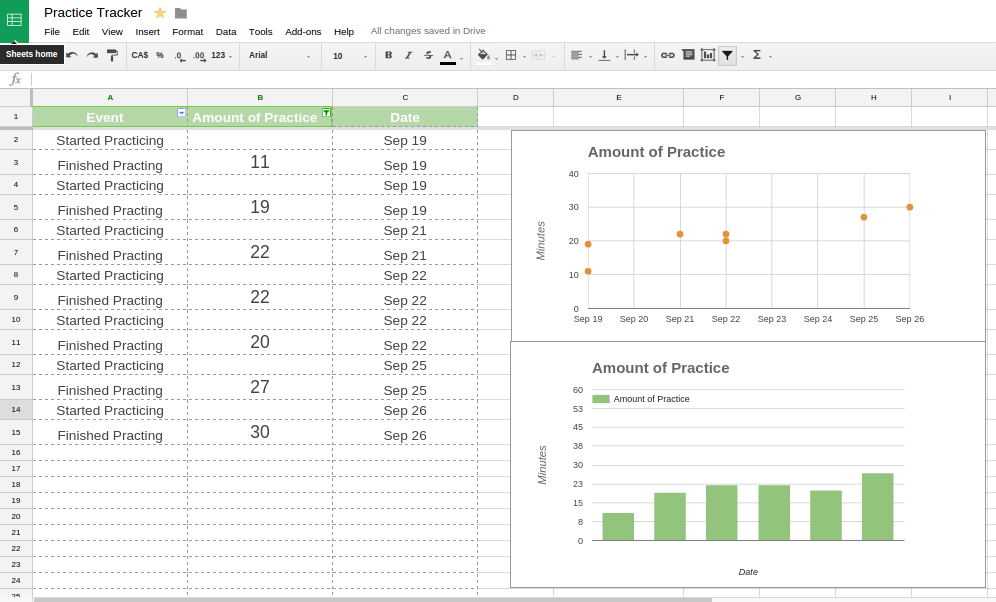The height and width of the screenshot is (602, 996).
Task: Open the move-to-folder icon
Action: tap(181, 13)
